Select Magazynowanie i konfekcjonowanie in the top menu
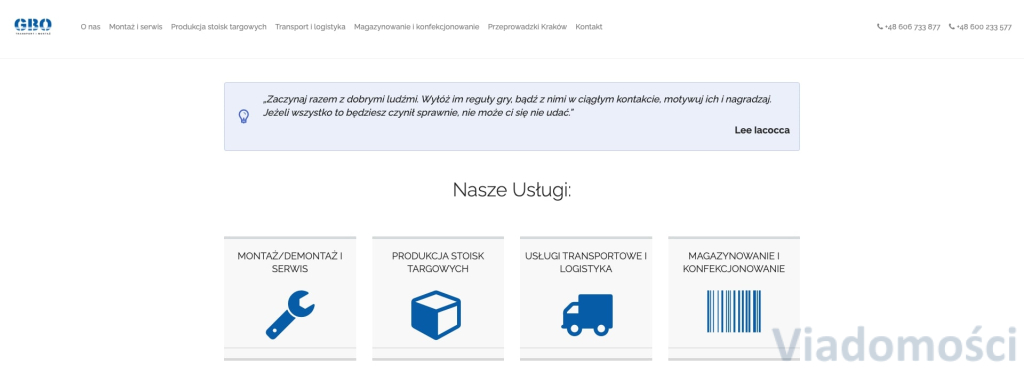Screen dimensions: 1024x373 (x=417, y=27)
